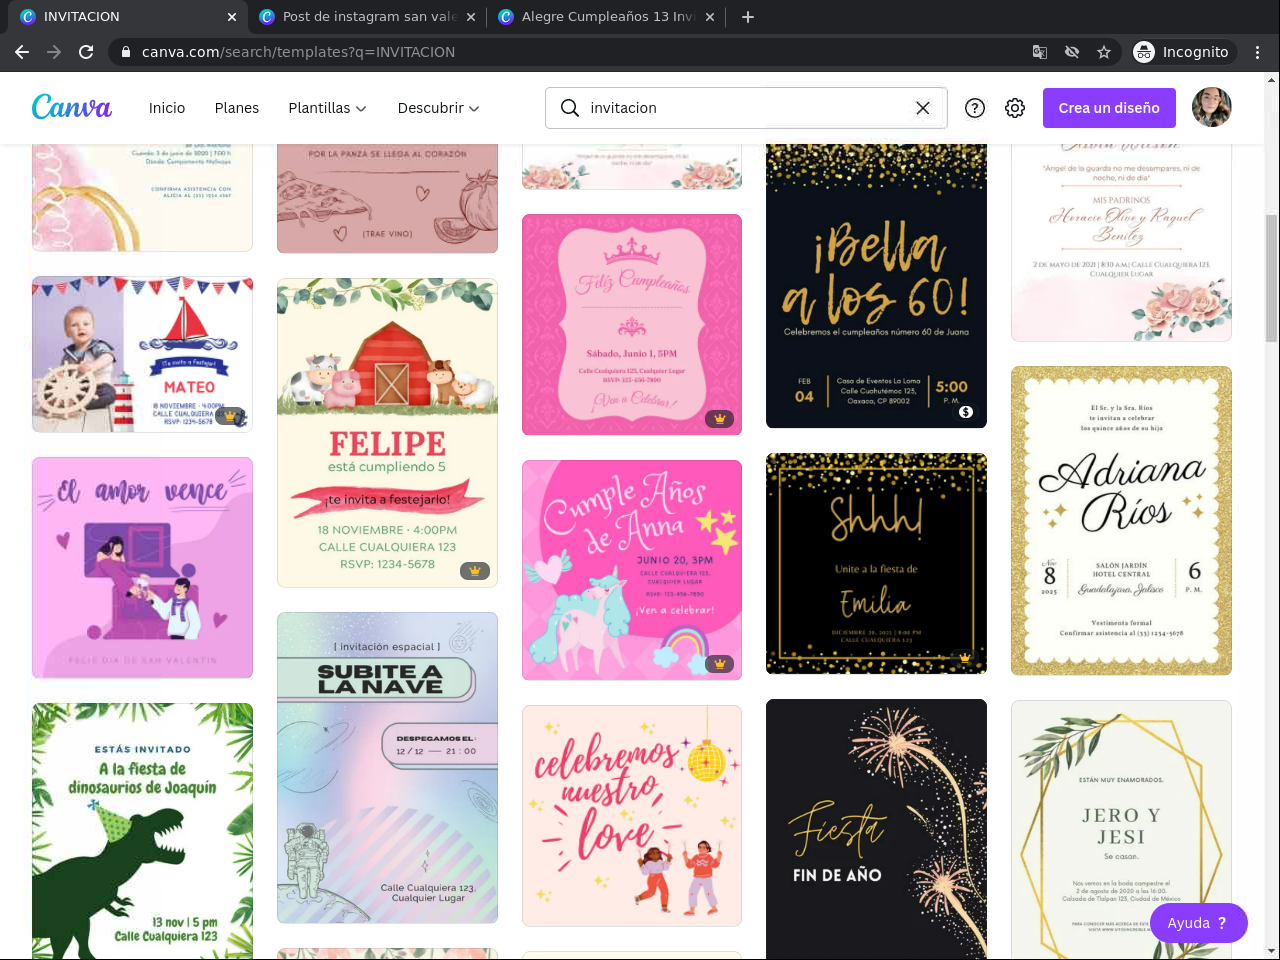Select the 'Subite a la nave' template
Viewport: 1280px width, 960px height.
pyautogui.click(x=387, y=768)
